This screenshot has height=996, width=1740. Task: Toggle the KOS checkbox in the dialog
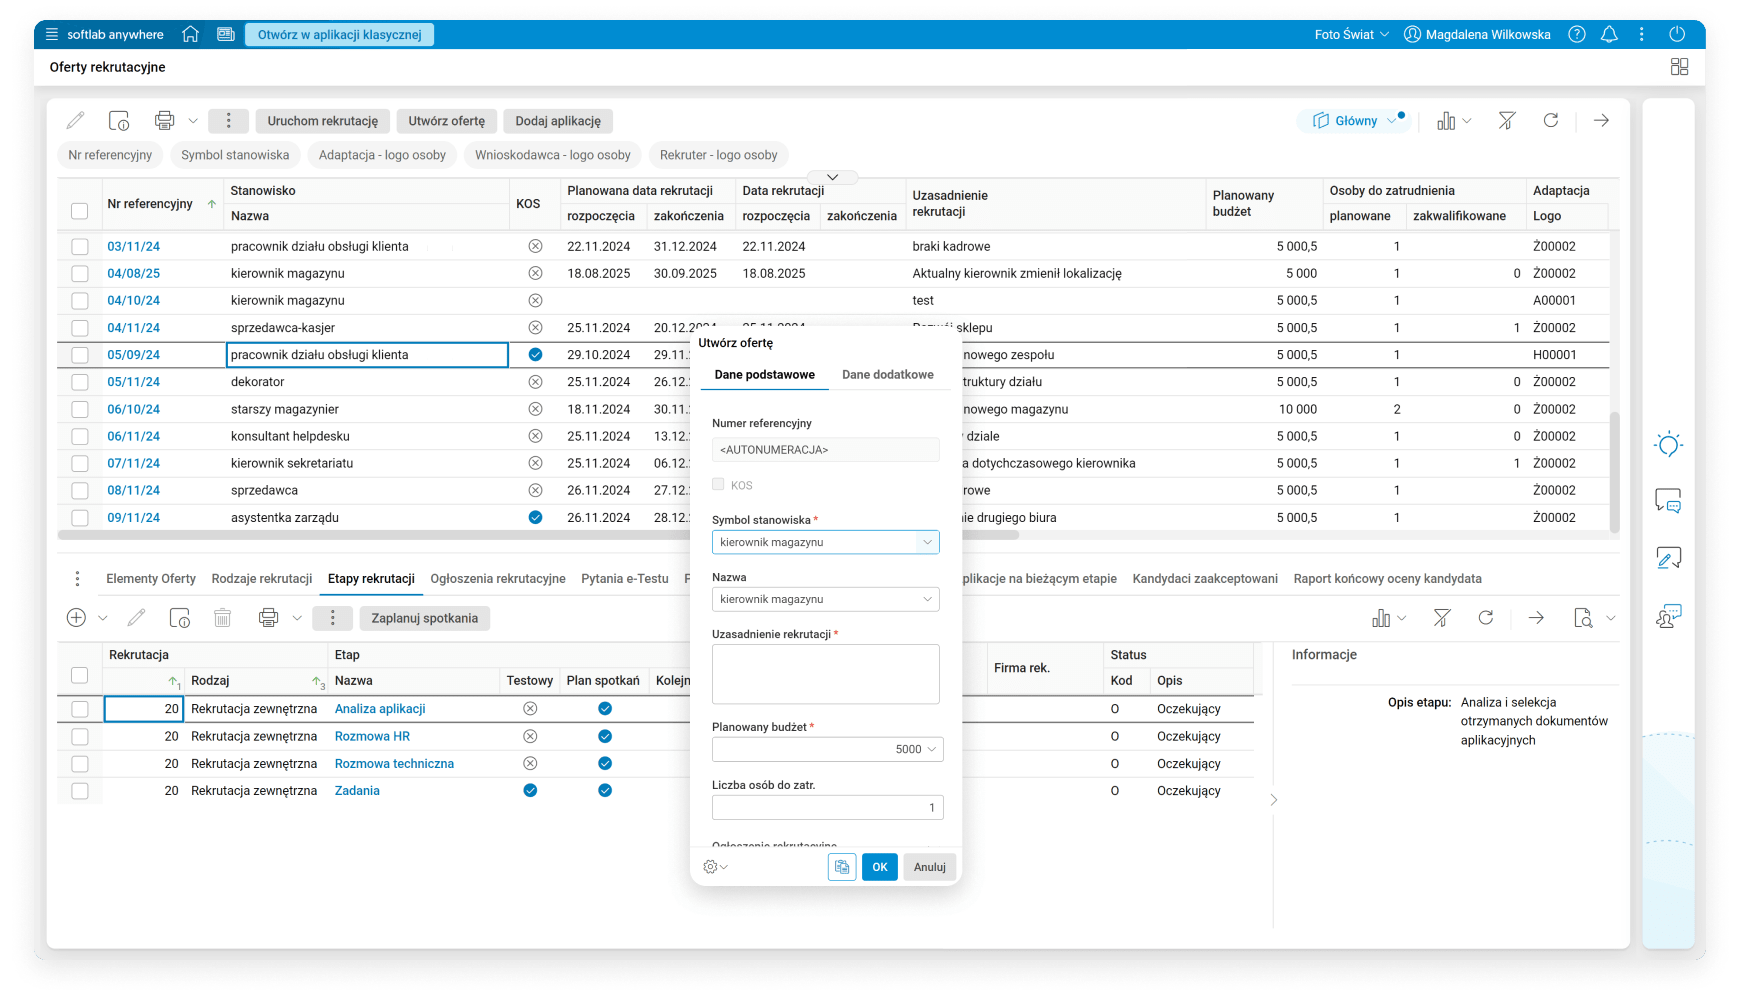[x=718, y=485]
